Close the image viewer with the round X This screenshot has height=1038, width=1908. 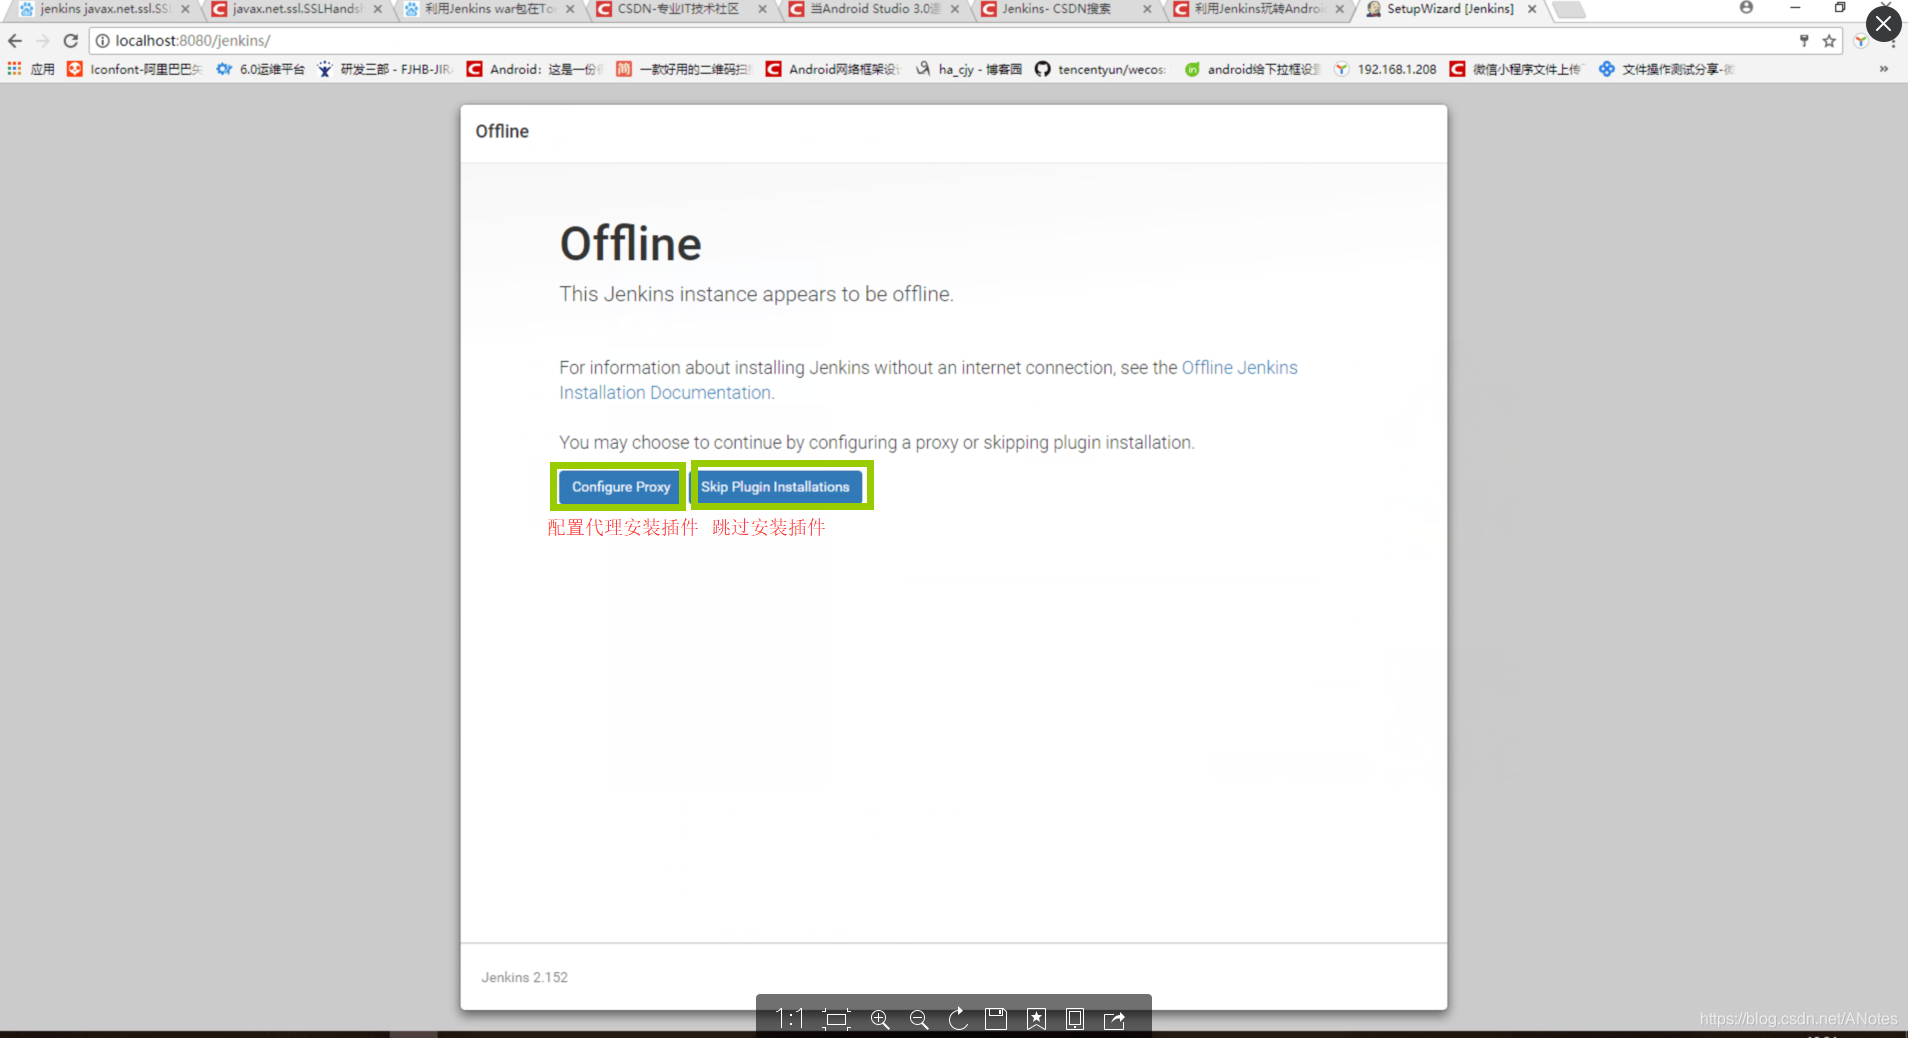click(1883, 23)
